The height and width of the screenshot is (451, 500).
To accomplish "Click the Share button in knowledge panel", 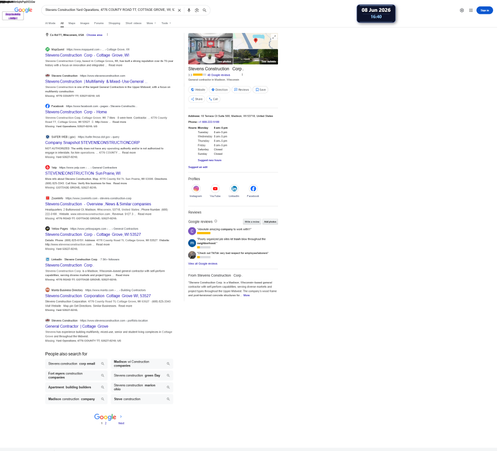I will click(197, 99).
